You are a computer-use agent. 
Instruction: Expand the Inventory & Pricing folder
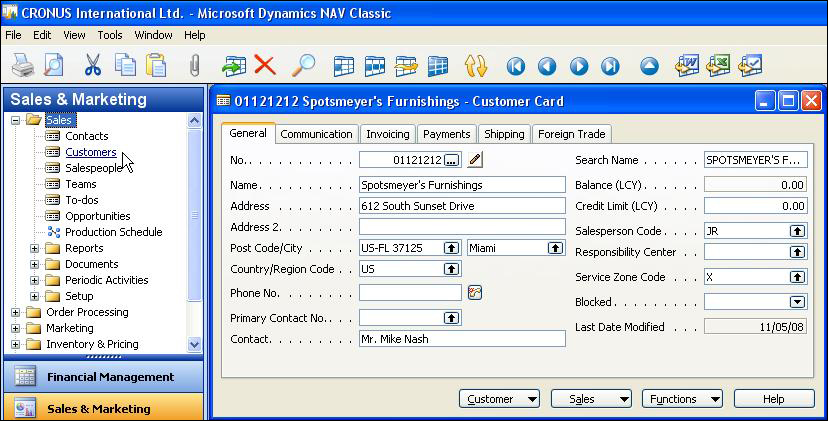(x=15, y=344)
